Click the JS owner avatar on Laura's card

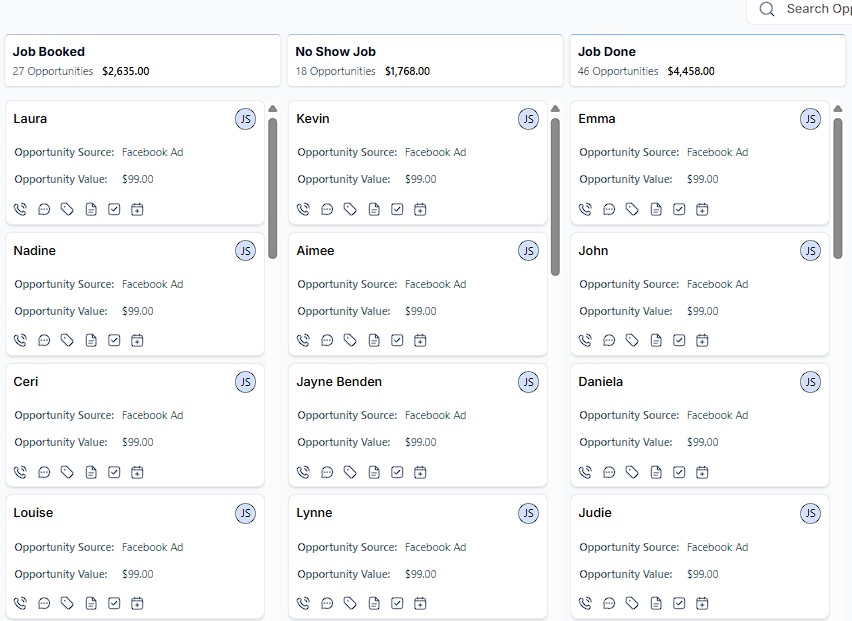click(245, 120)
